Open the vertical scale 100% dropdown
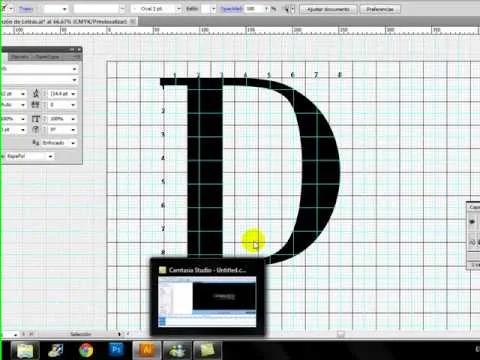The height and width of the screenshot is (360, 480). click(x=73, y=119)
